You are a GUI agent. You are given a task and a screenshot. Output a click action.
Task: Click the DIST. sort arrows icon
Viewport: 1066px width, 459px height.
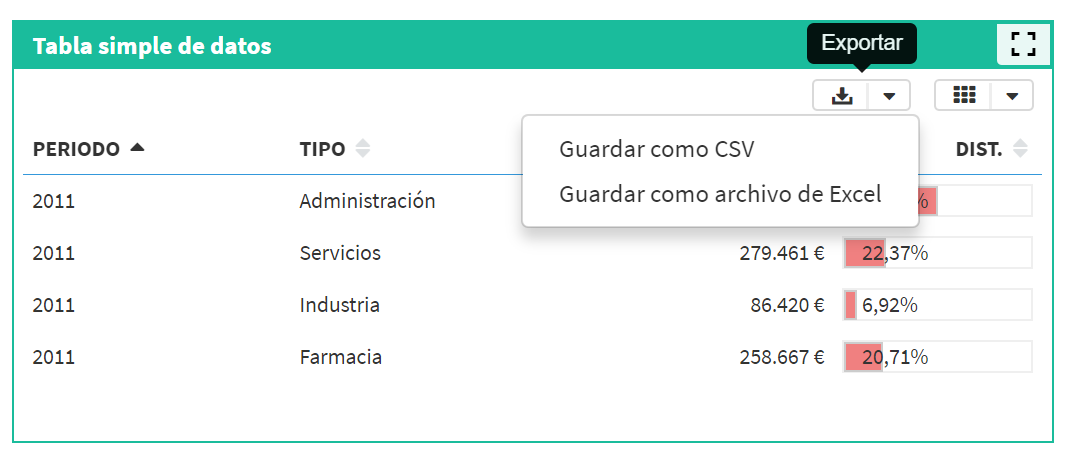[x=1020, y=149]
